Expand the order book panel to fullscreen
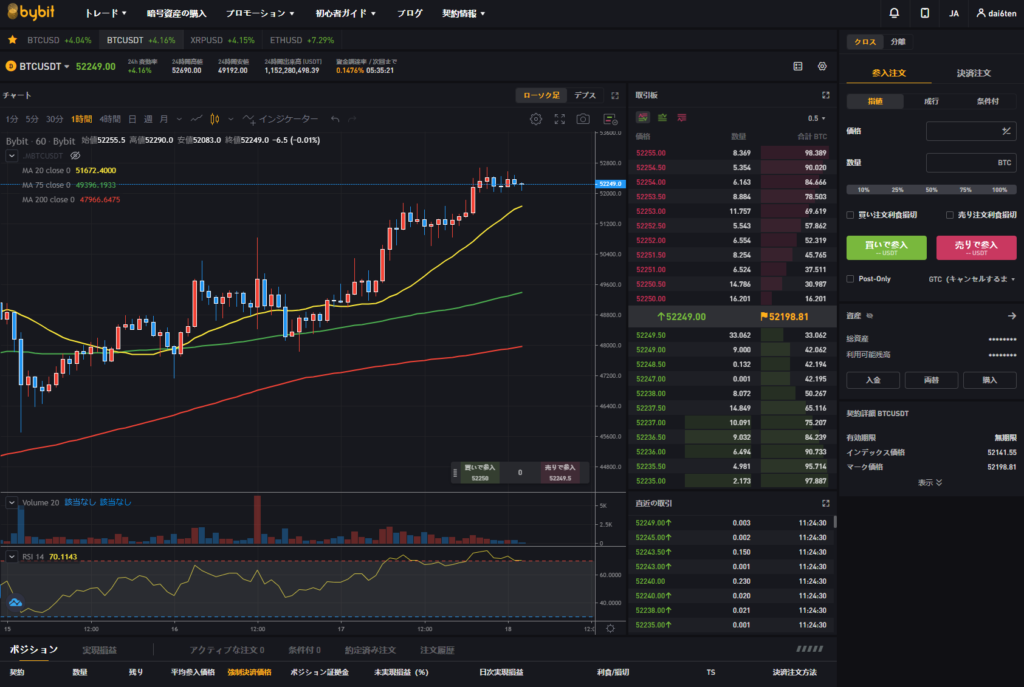Image resolution: width=1024 pixels, height=687 pixels. (x=825, y=95)
